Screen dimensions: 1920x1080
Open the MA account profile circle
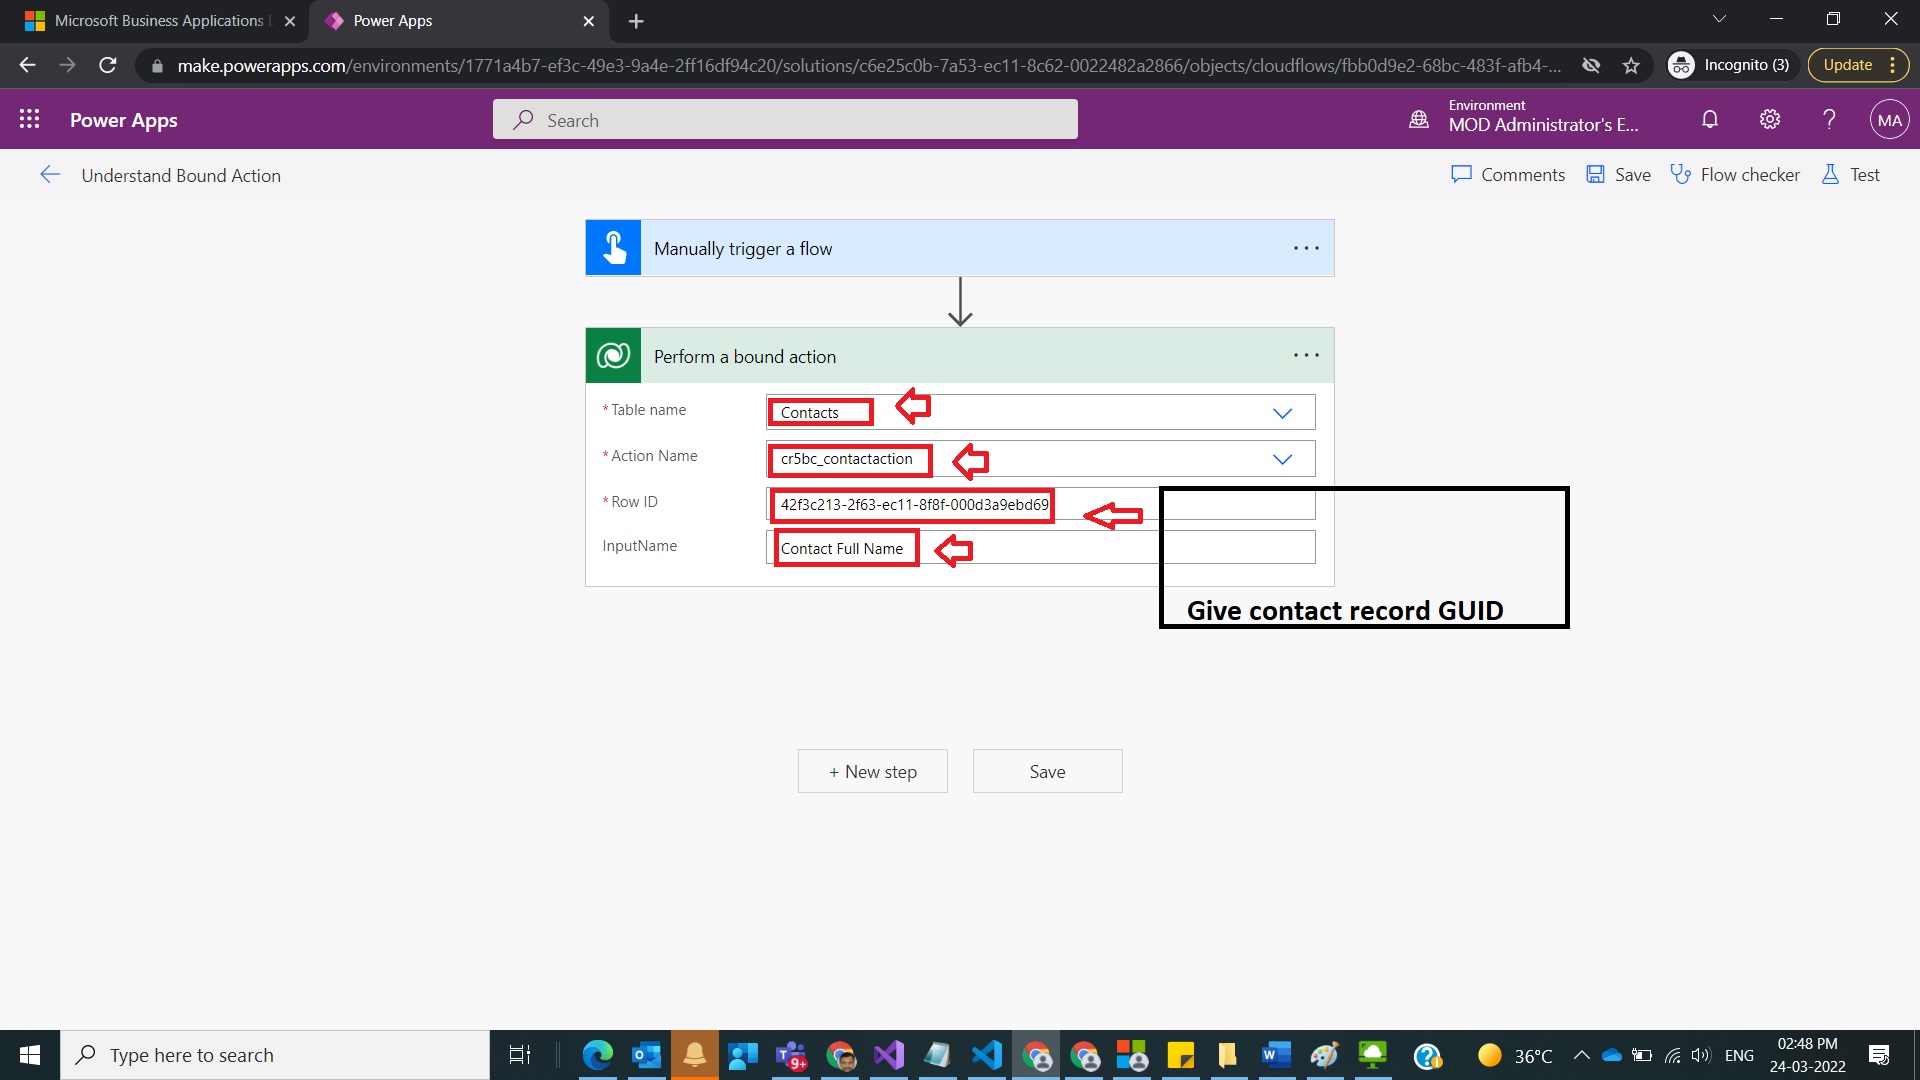point(1889,119)
